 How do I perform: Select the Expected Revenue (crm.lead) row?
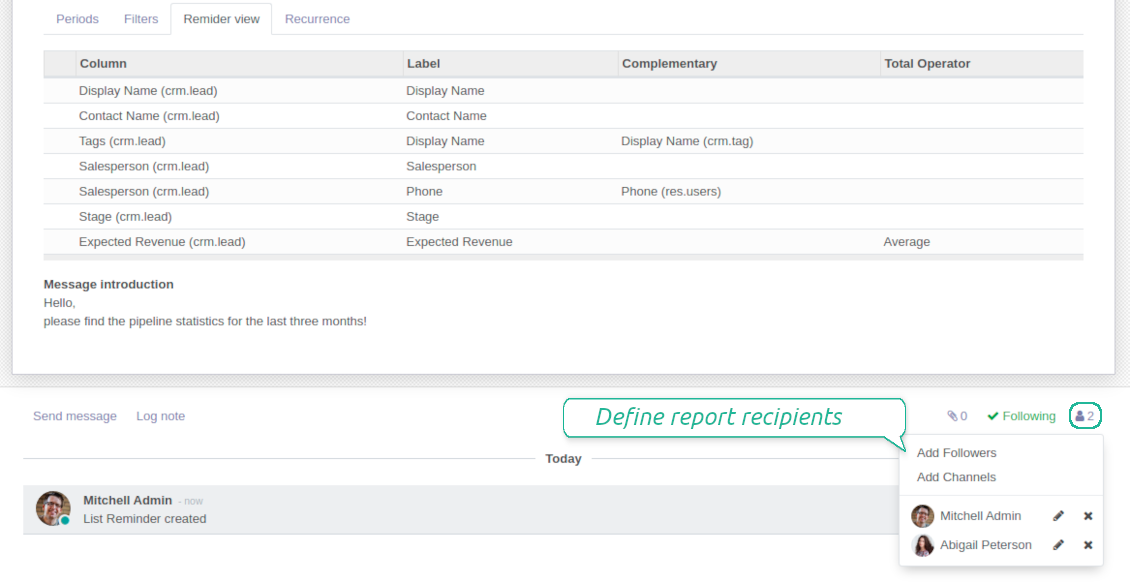pyautogui.click(x=162, y=242)
